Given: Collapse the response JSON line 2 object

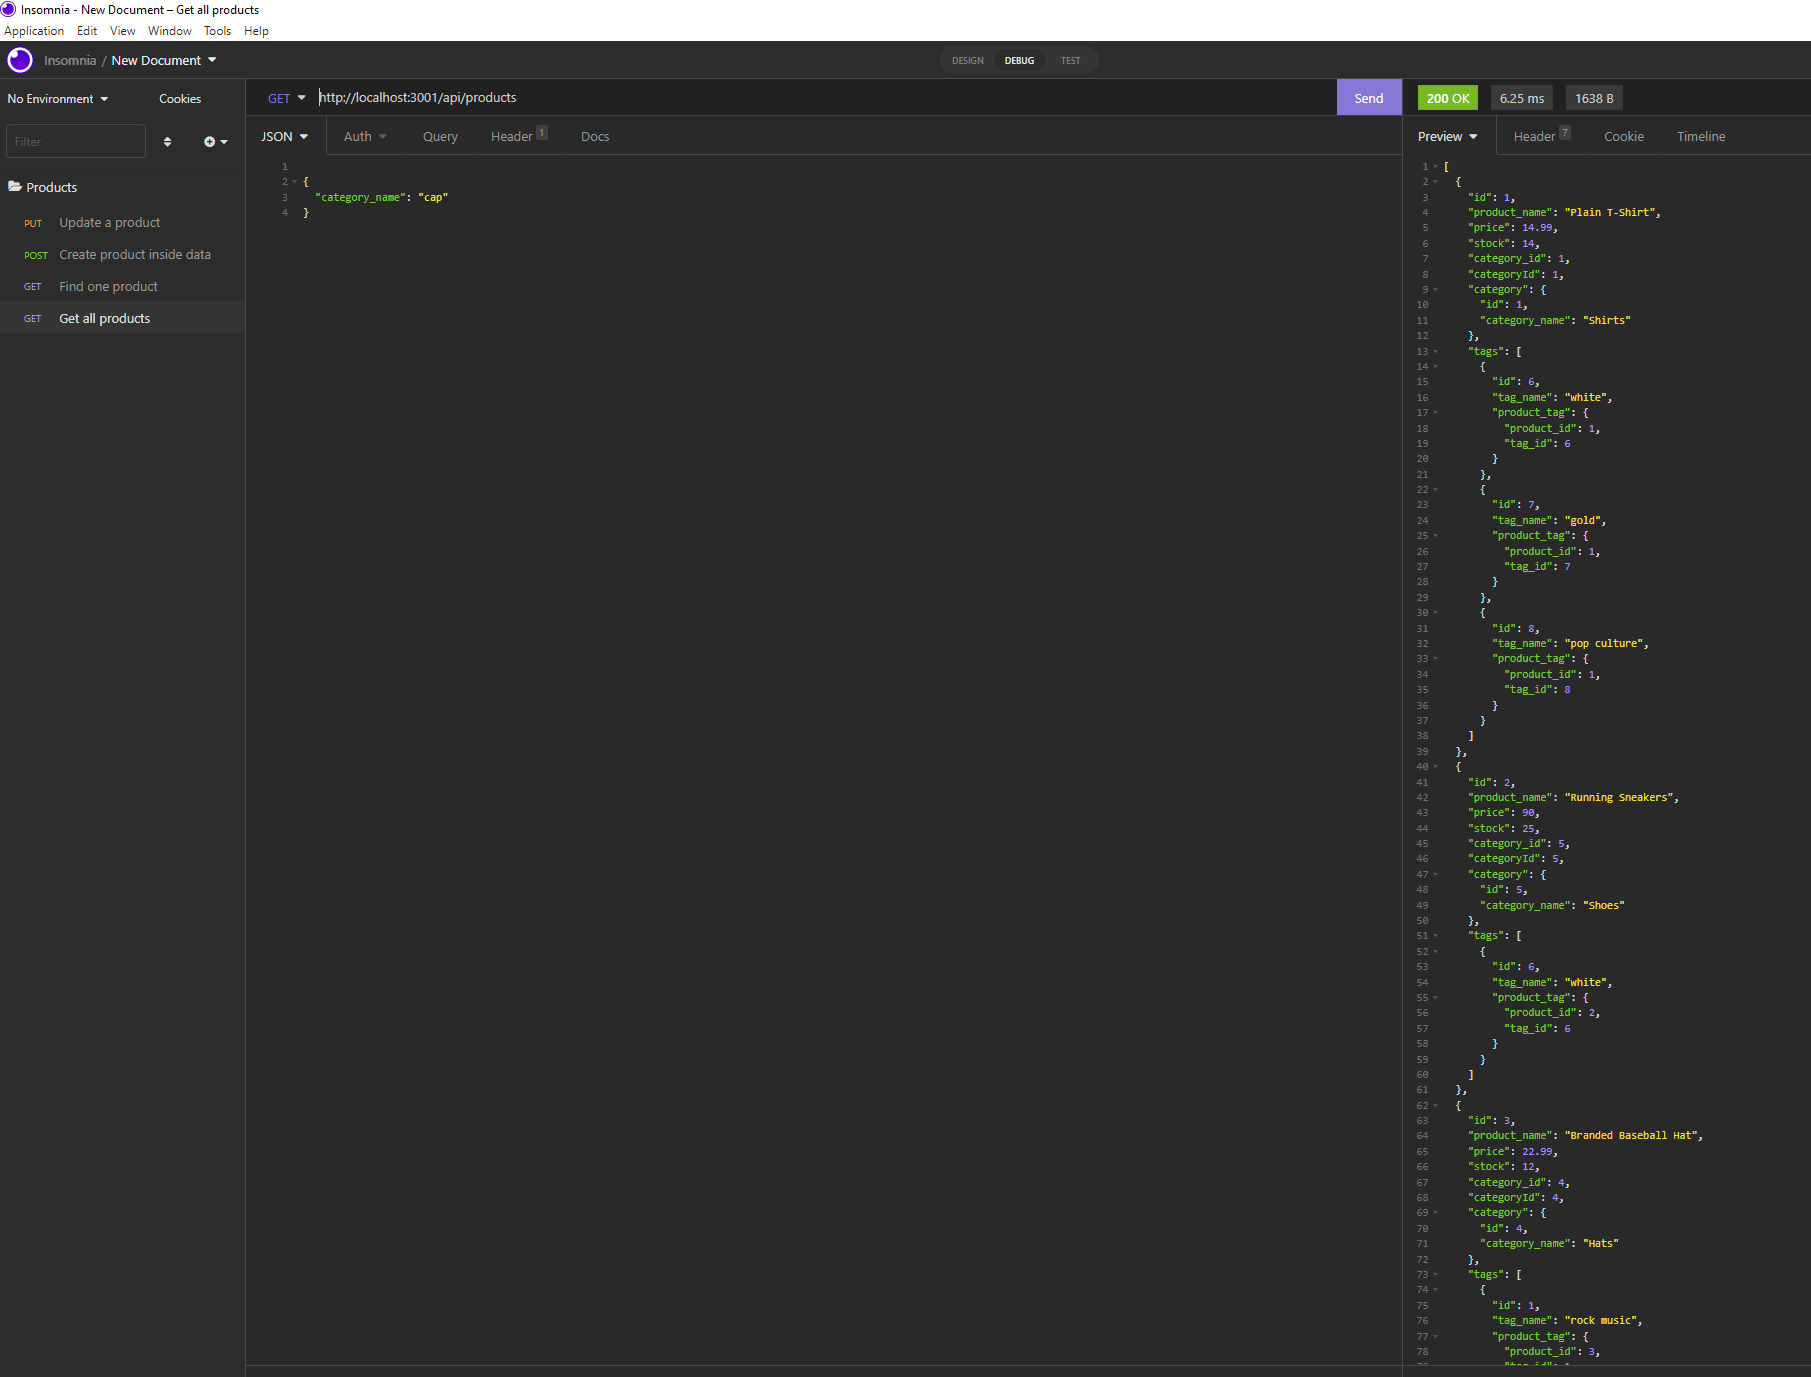Looking at the screenshot, I should pyautogui.click(x=1435, y=182).
